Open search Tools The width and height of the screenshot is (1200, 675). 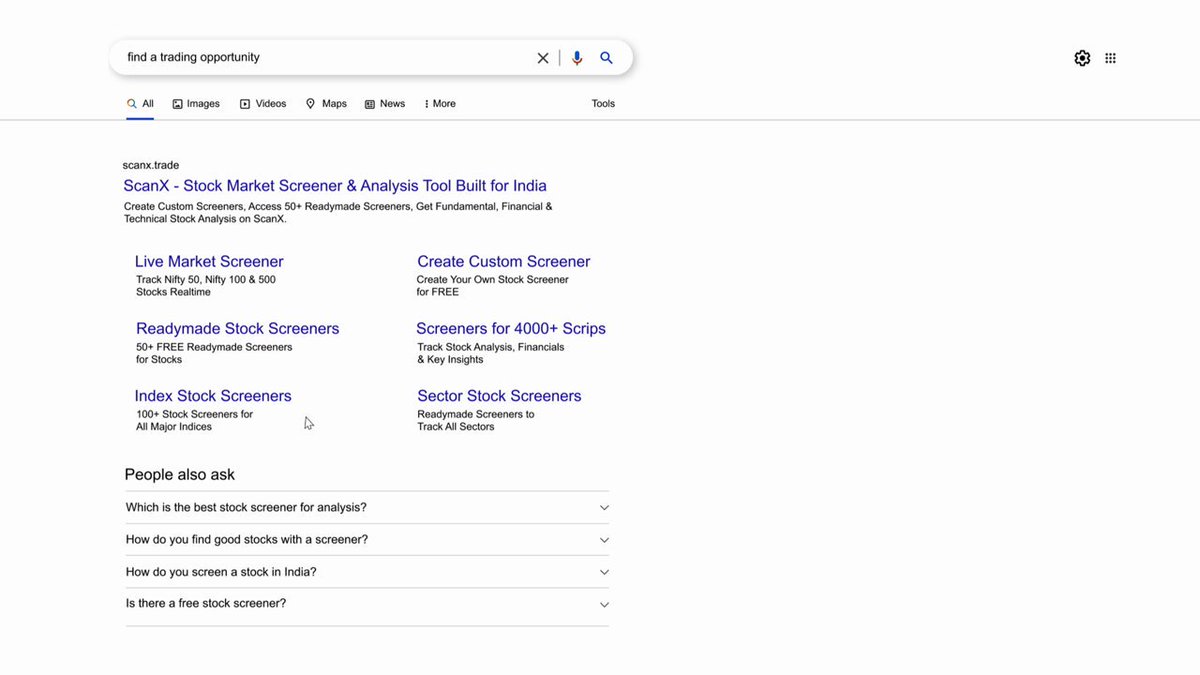point(603,104)
